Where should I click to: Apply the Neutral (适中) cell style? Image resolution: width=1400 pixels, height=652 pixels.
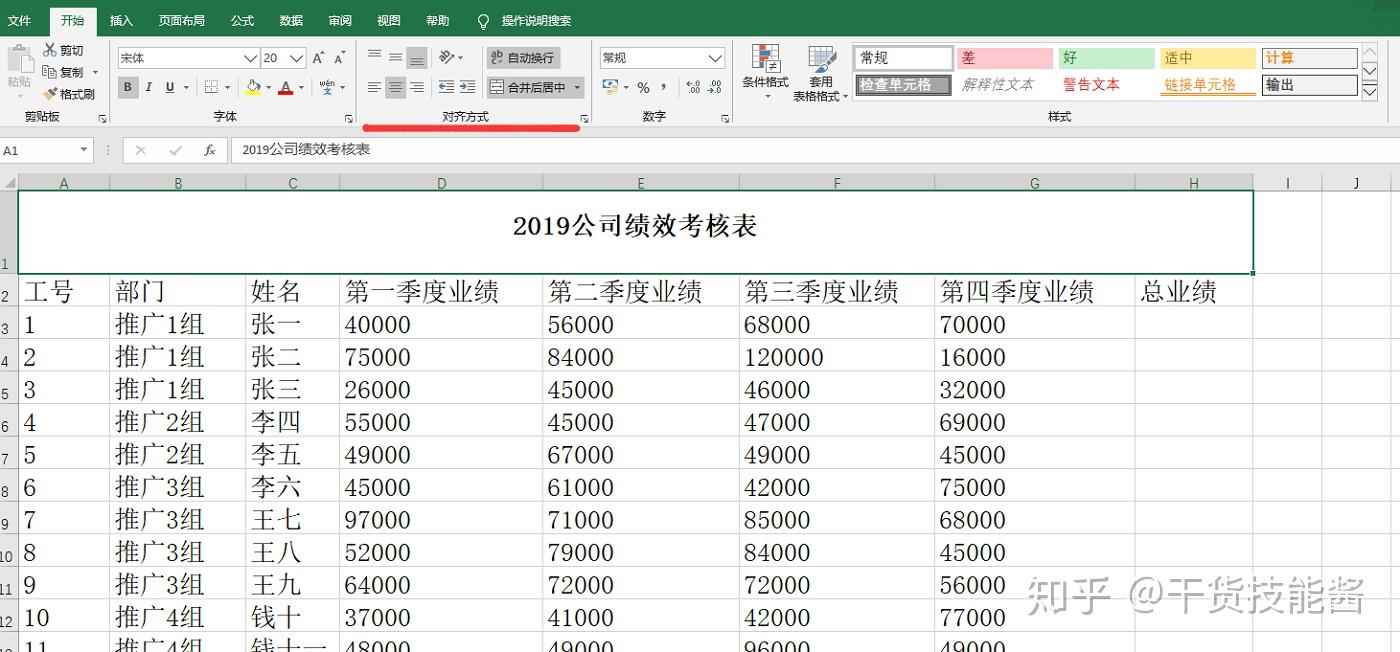pyautogui.click(x=1208, y=58)
